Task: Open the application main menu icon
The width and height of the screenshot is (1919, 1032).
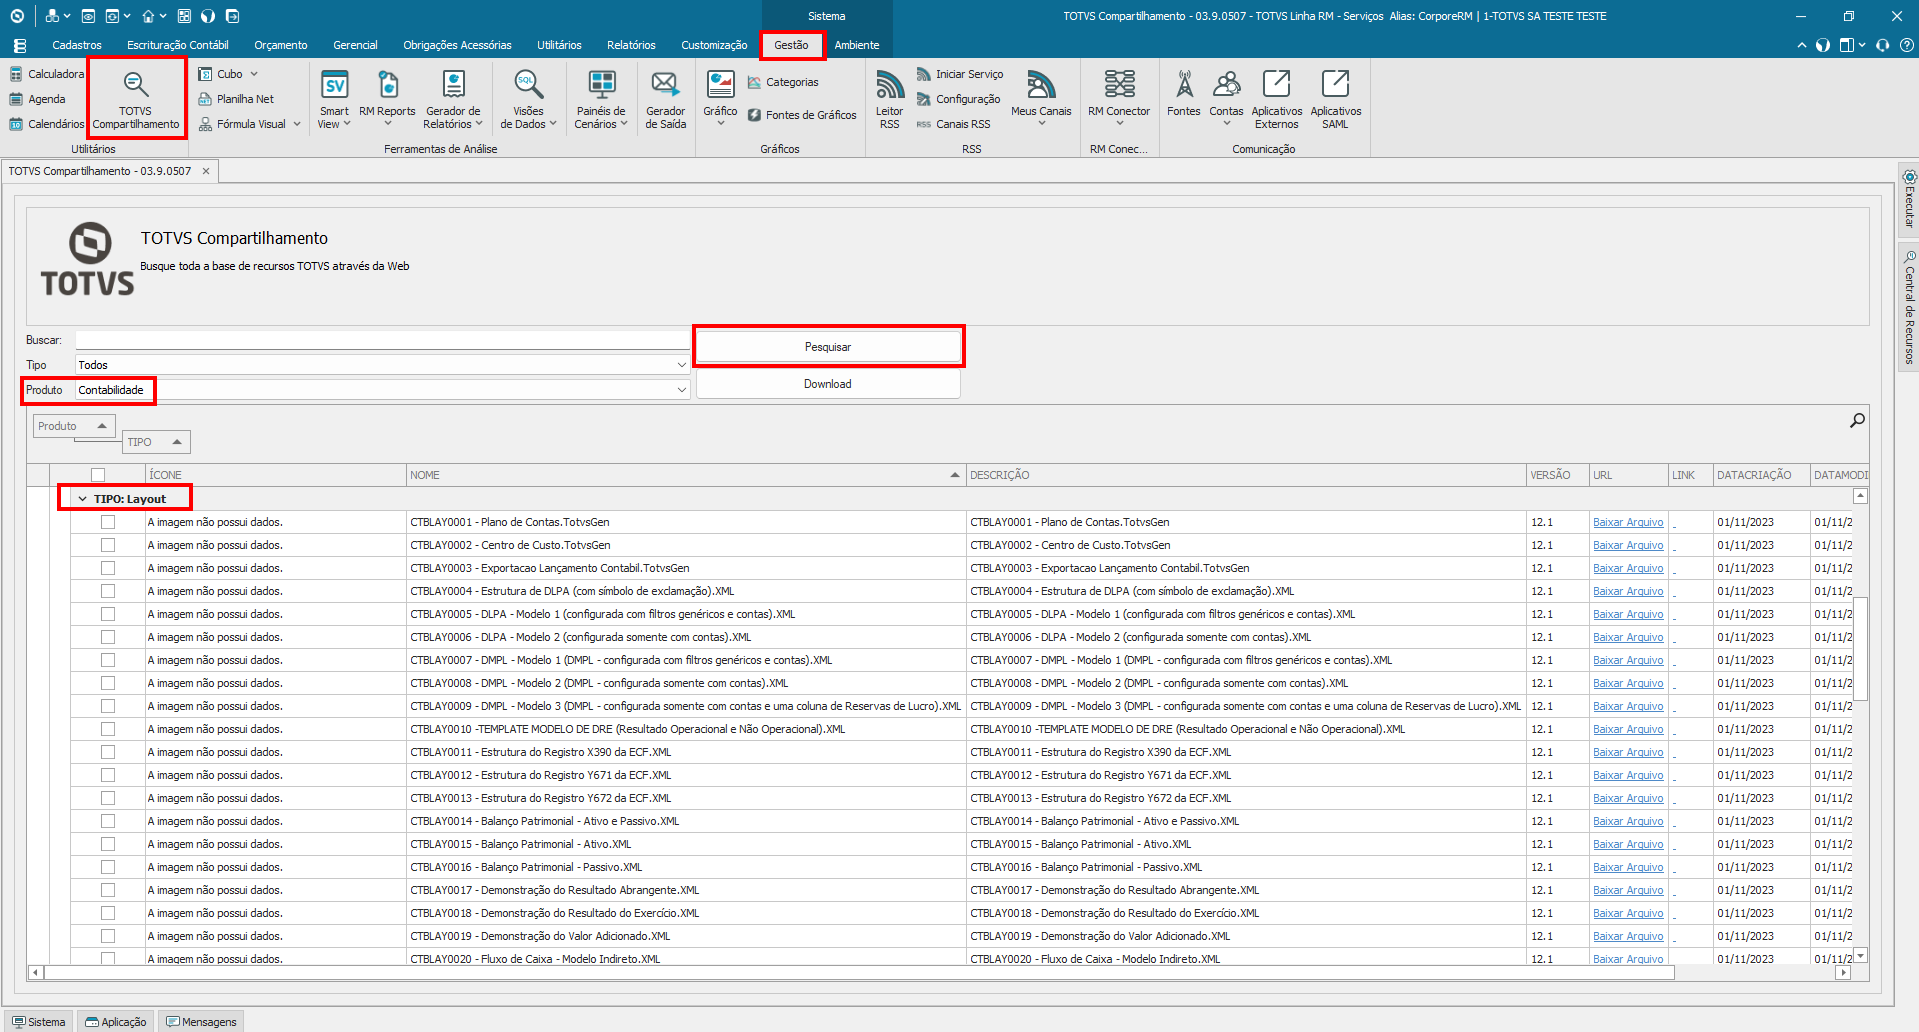Action: pos(19,45)
